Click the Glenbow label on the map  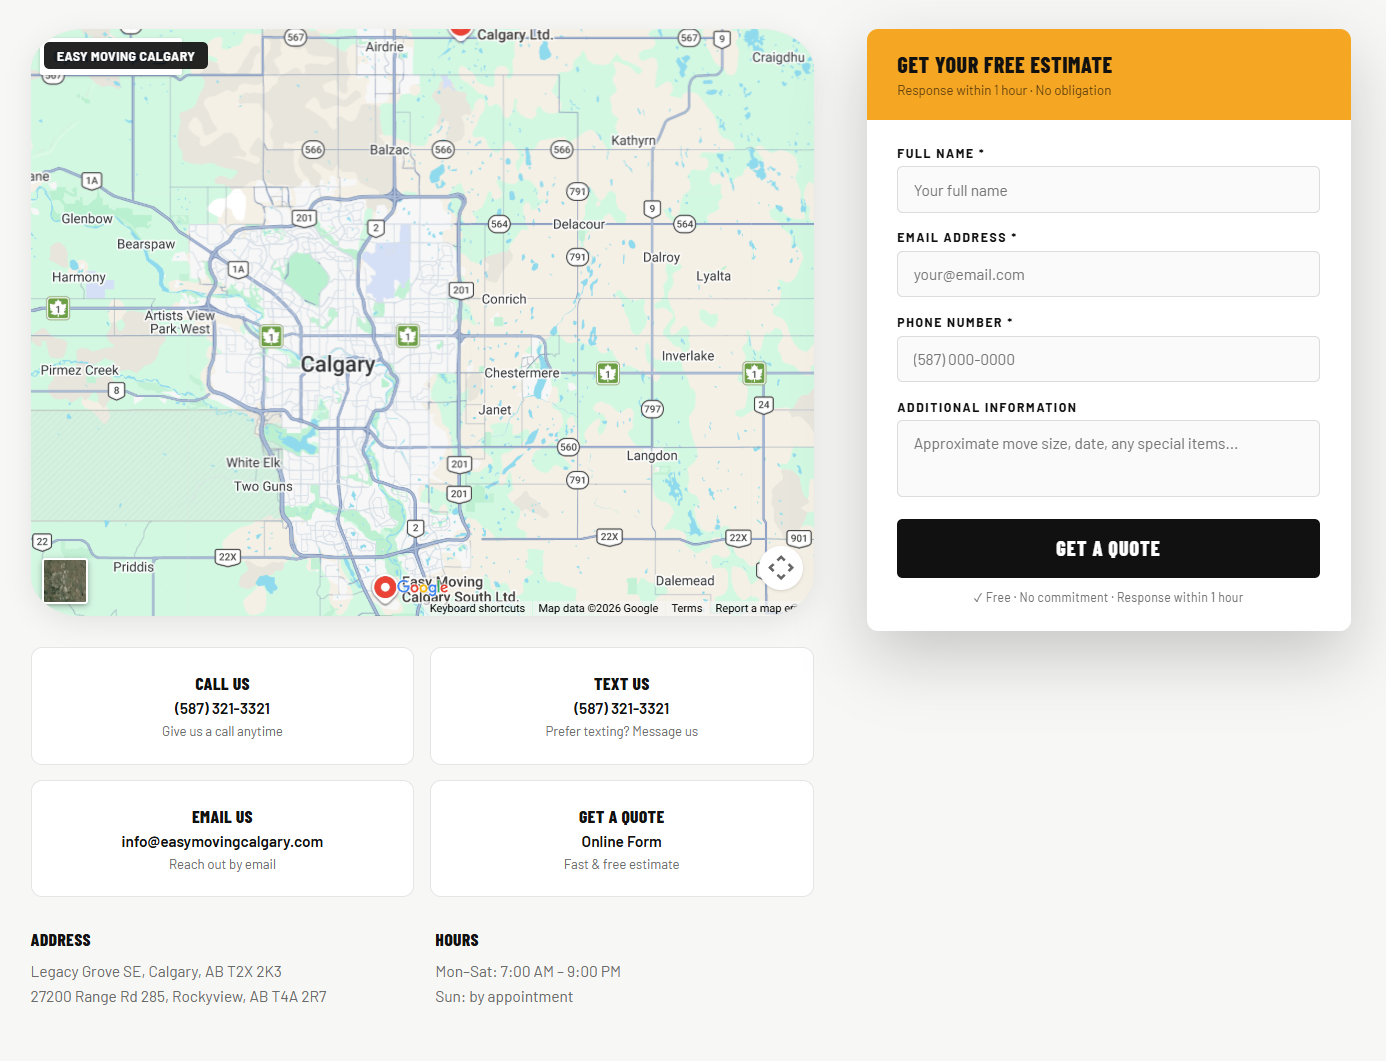coord(87,219)
